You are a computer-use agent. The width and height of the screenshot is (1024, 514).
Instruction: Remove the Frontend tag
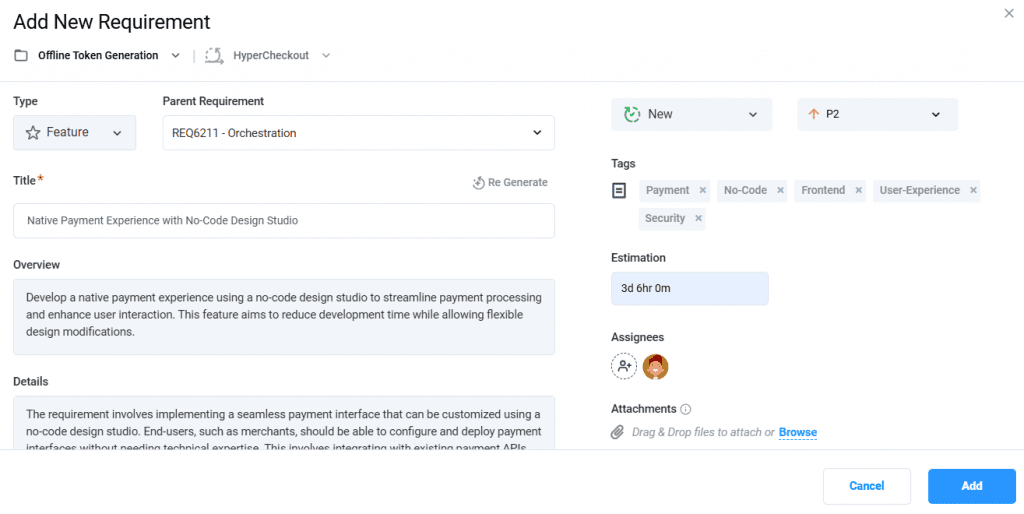pyautogui.click(x=858, y=190)
